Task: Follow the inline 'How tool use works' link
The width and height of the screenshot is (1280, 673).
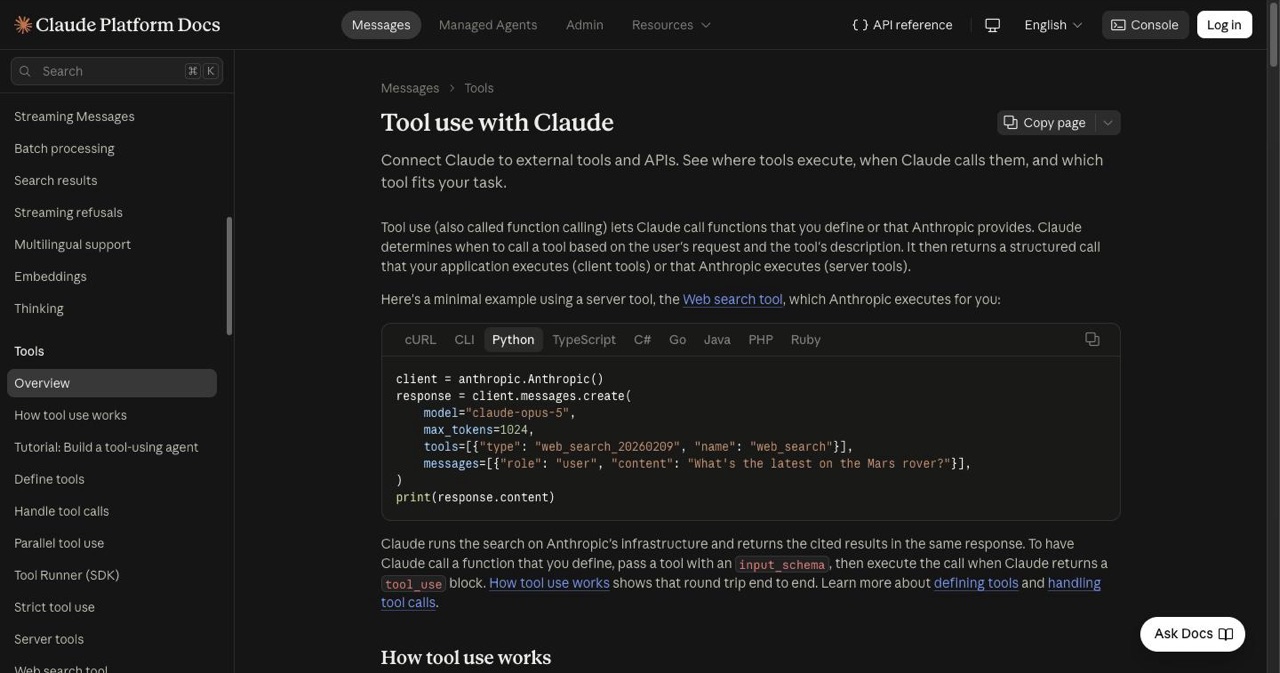Action: click(549, 583)
